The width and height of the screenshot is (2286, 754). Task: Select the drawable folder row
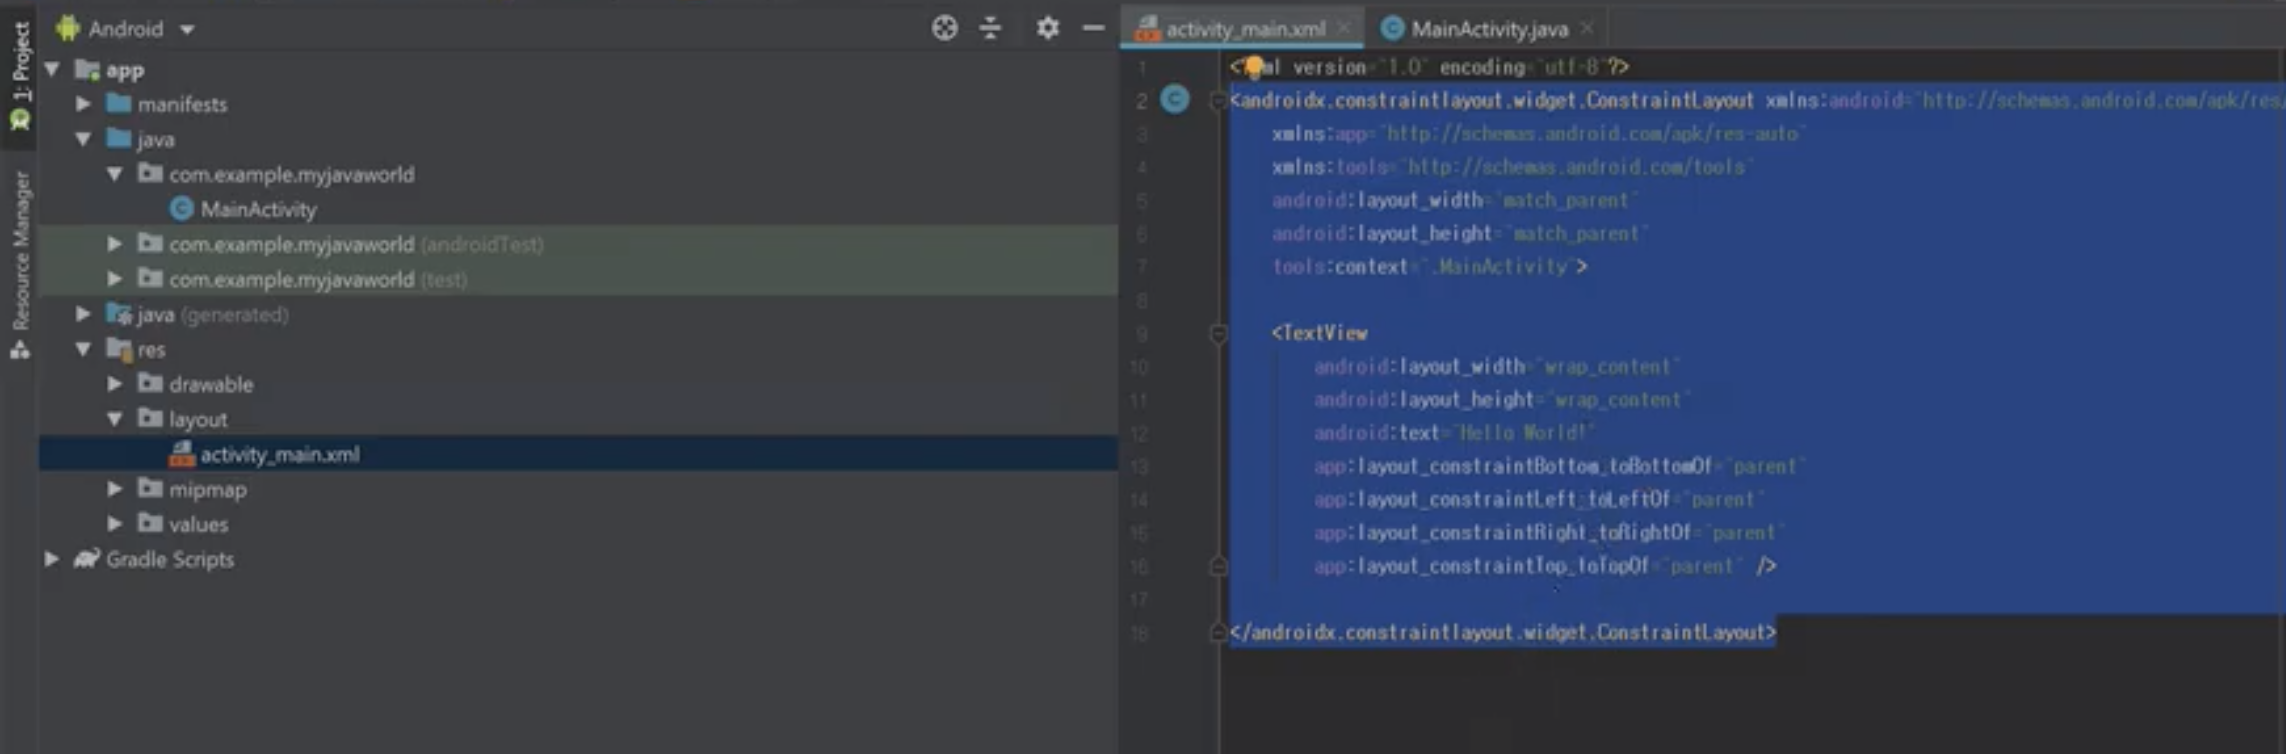(578, 384)
